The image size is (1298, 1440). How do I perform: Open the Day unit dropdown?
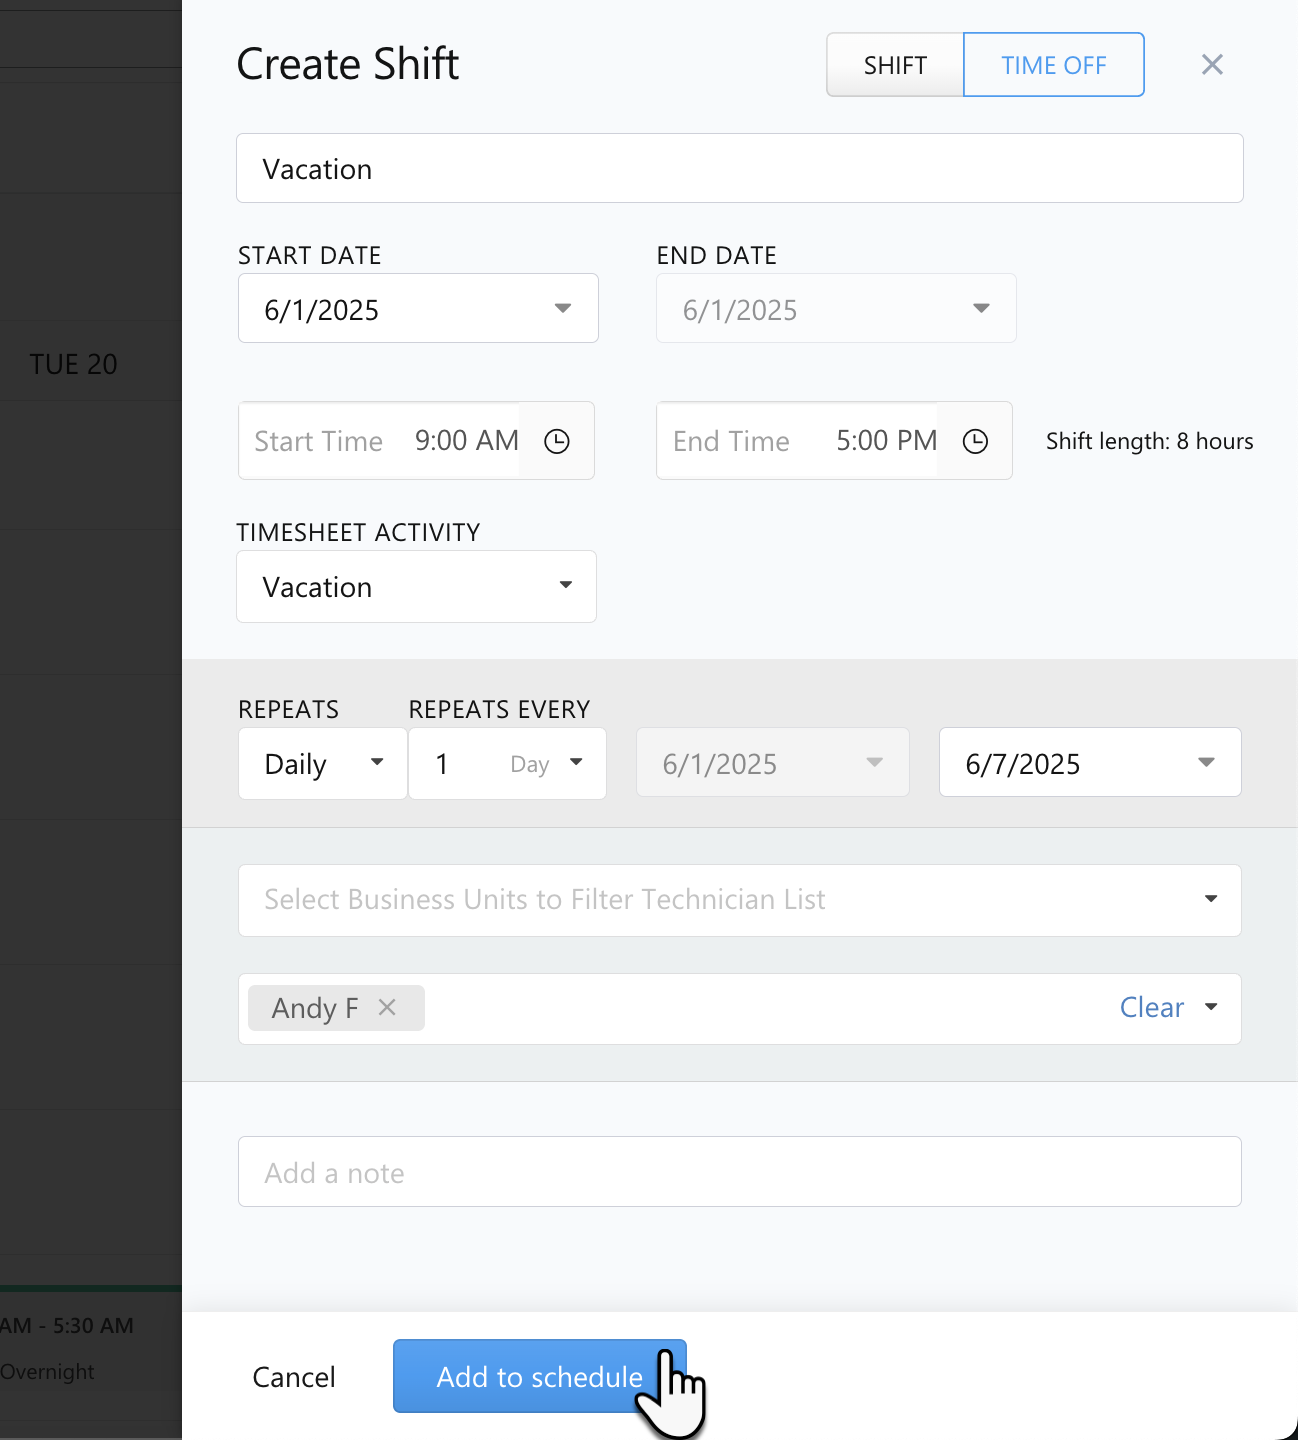[577, 763]
